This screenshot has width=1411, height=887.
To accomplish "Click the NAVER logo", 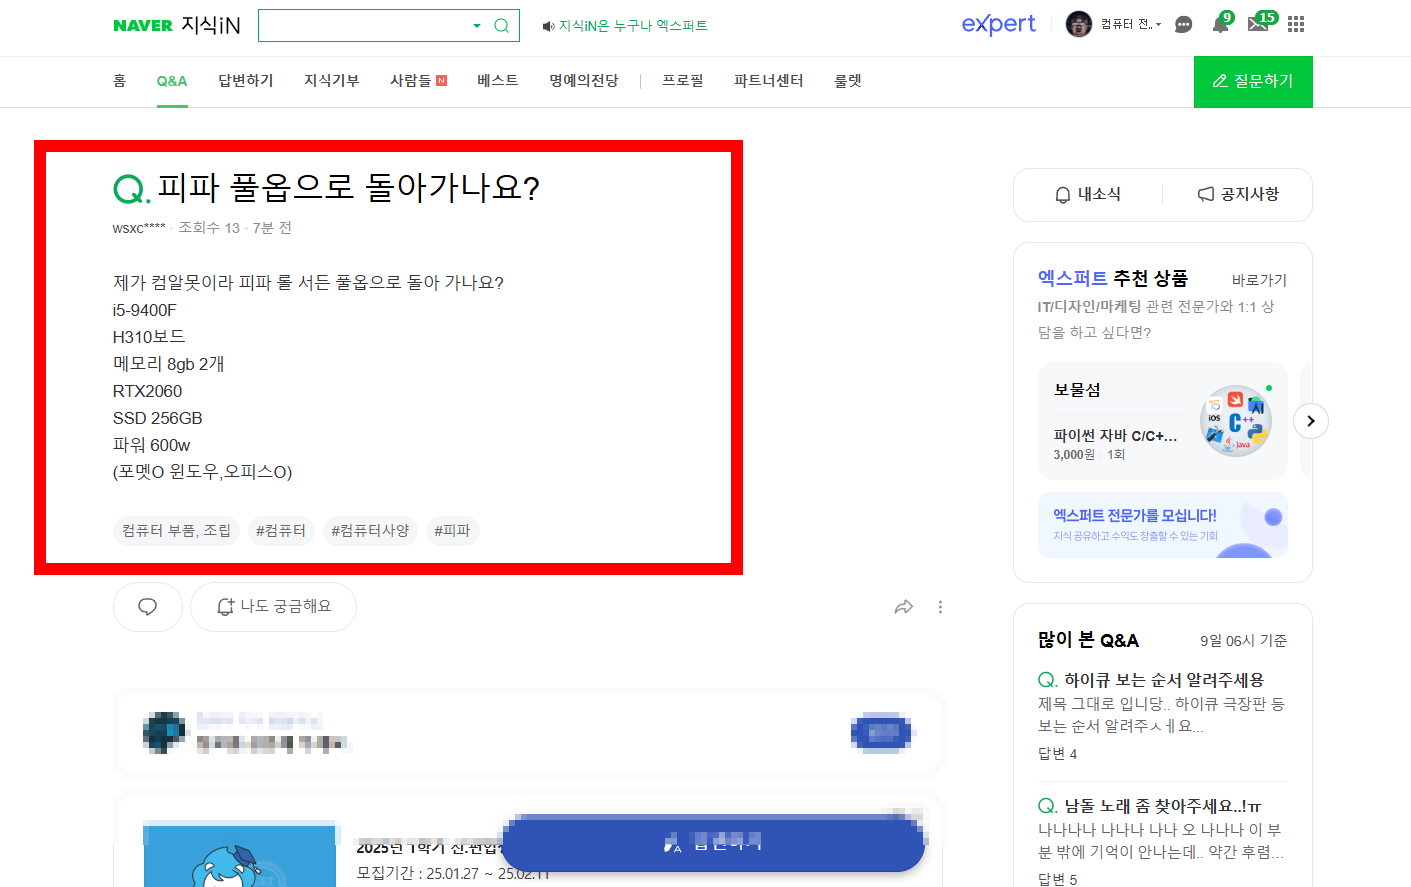I will pos(143,26).
